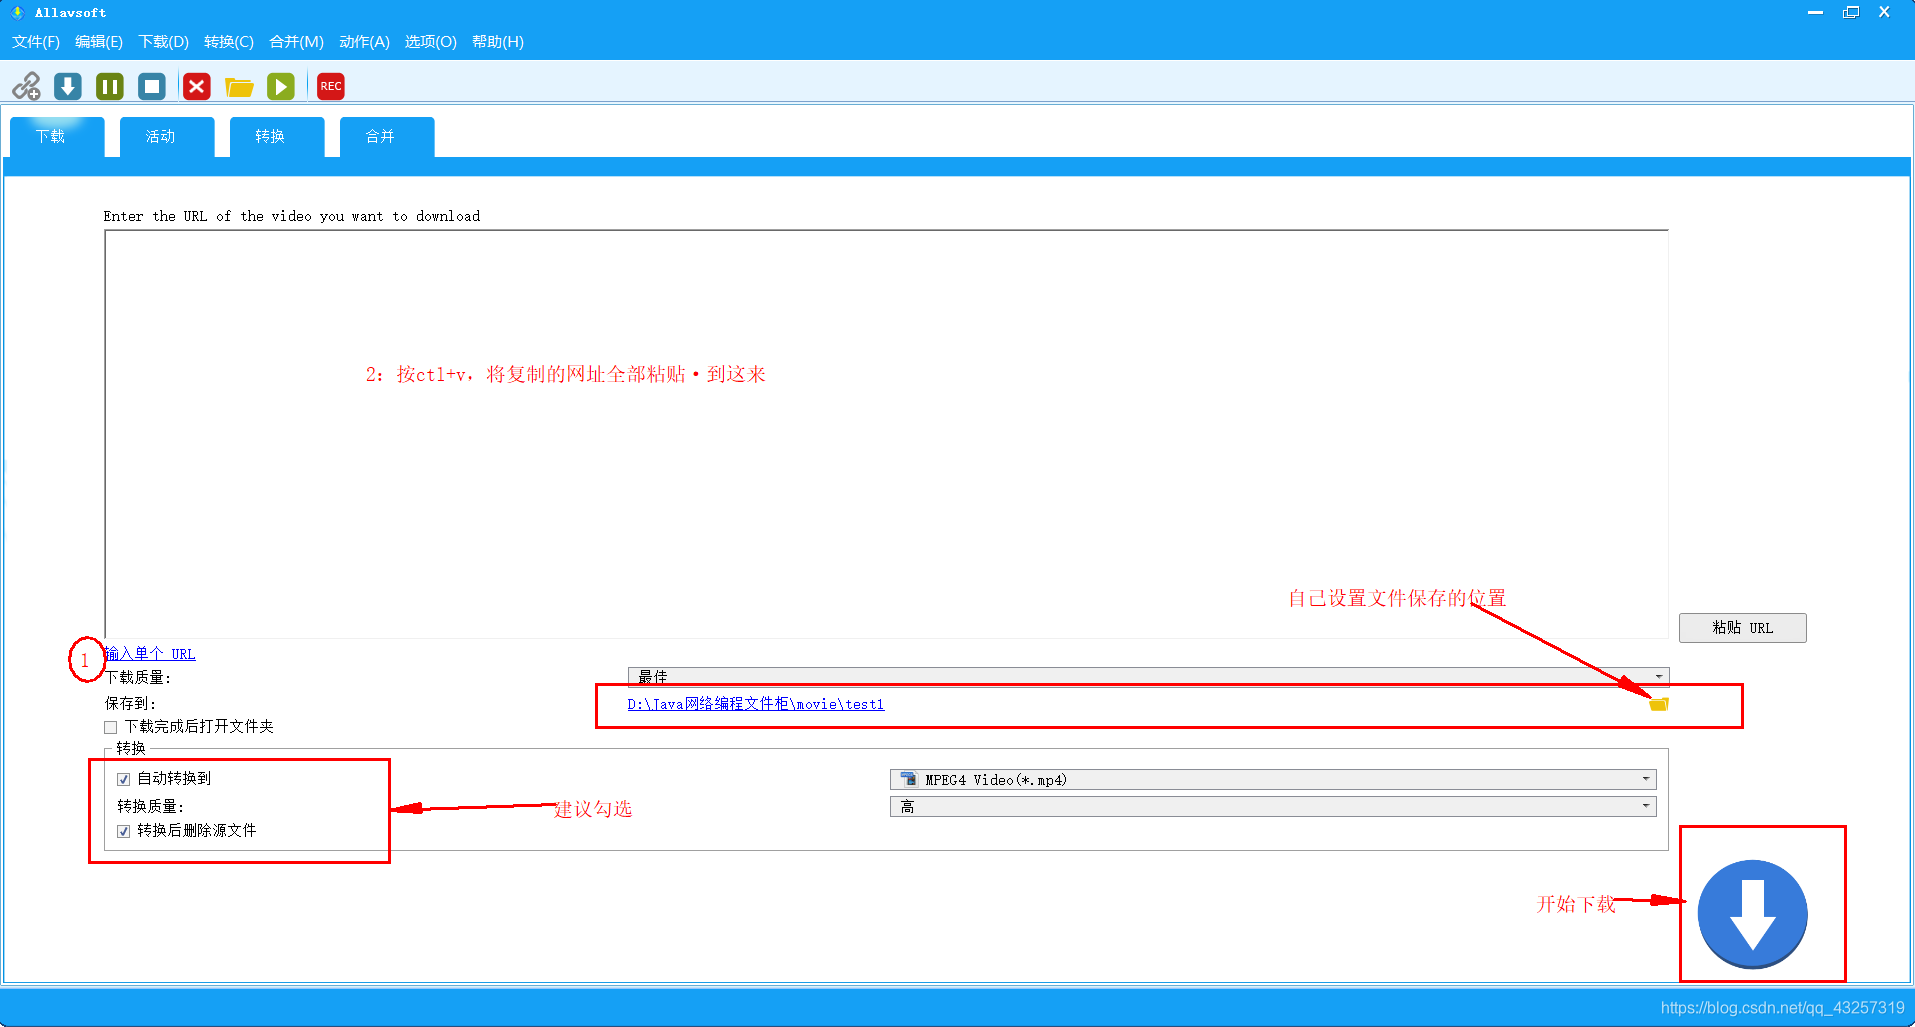Image resolution: width=1915 pixels, height=1027 pixels.
Task: Open the conversion quality '高' dropdown
Action: pyautogui.click(x=1273, y=806)
